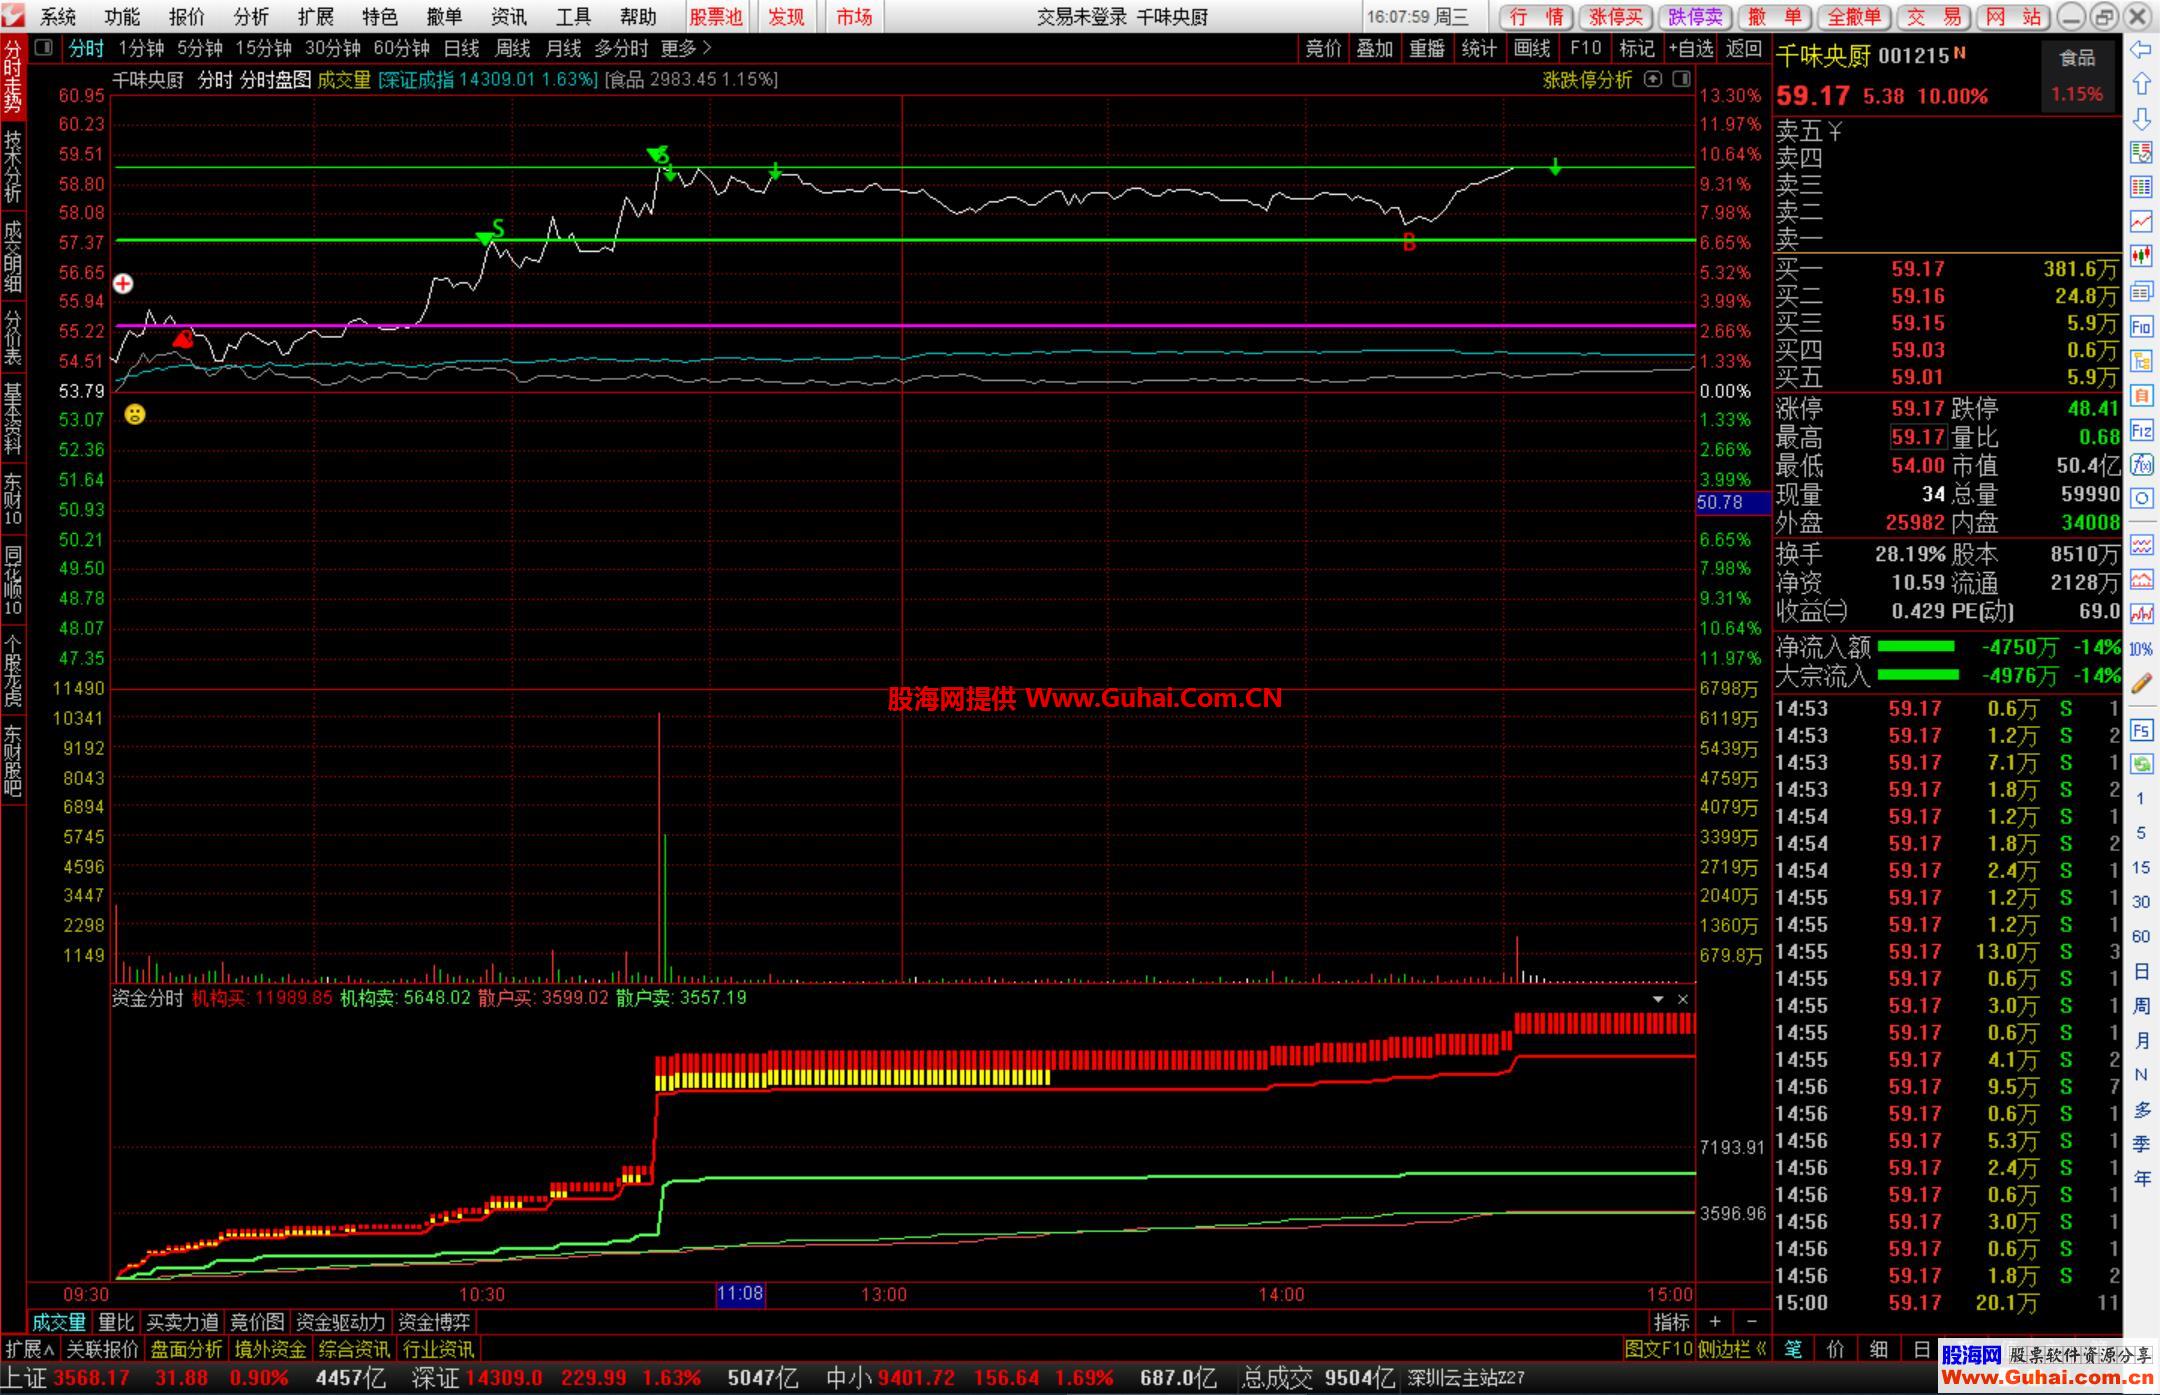Open the 技术分析 left sidebar tab

pos(13,167)
